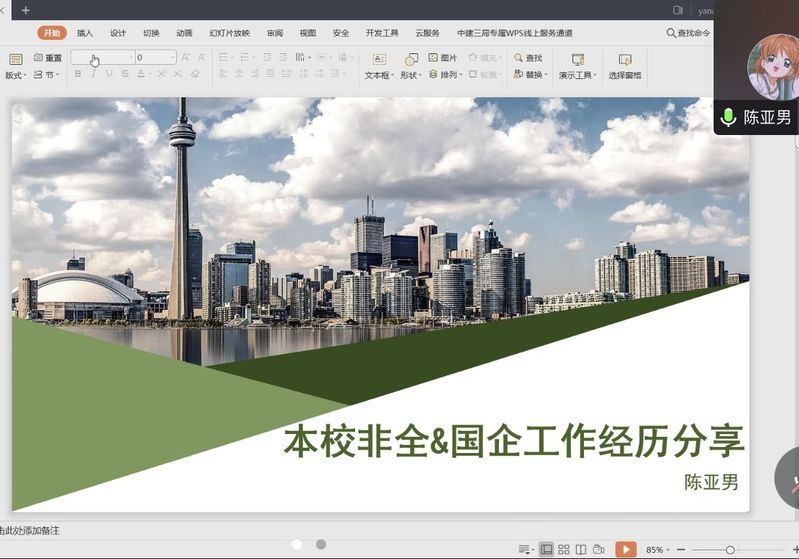Viewport: 799px width, 559px height.
Task: Open the 插入 ribbon tab
Action: tap(85, 33)
